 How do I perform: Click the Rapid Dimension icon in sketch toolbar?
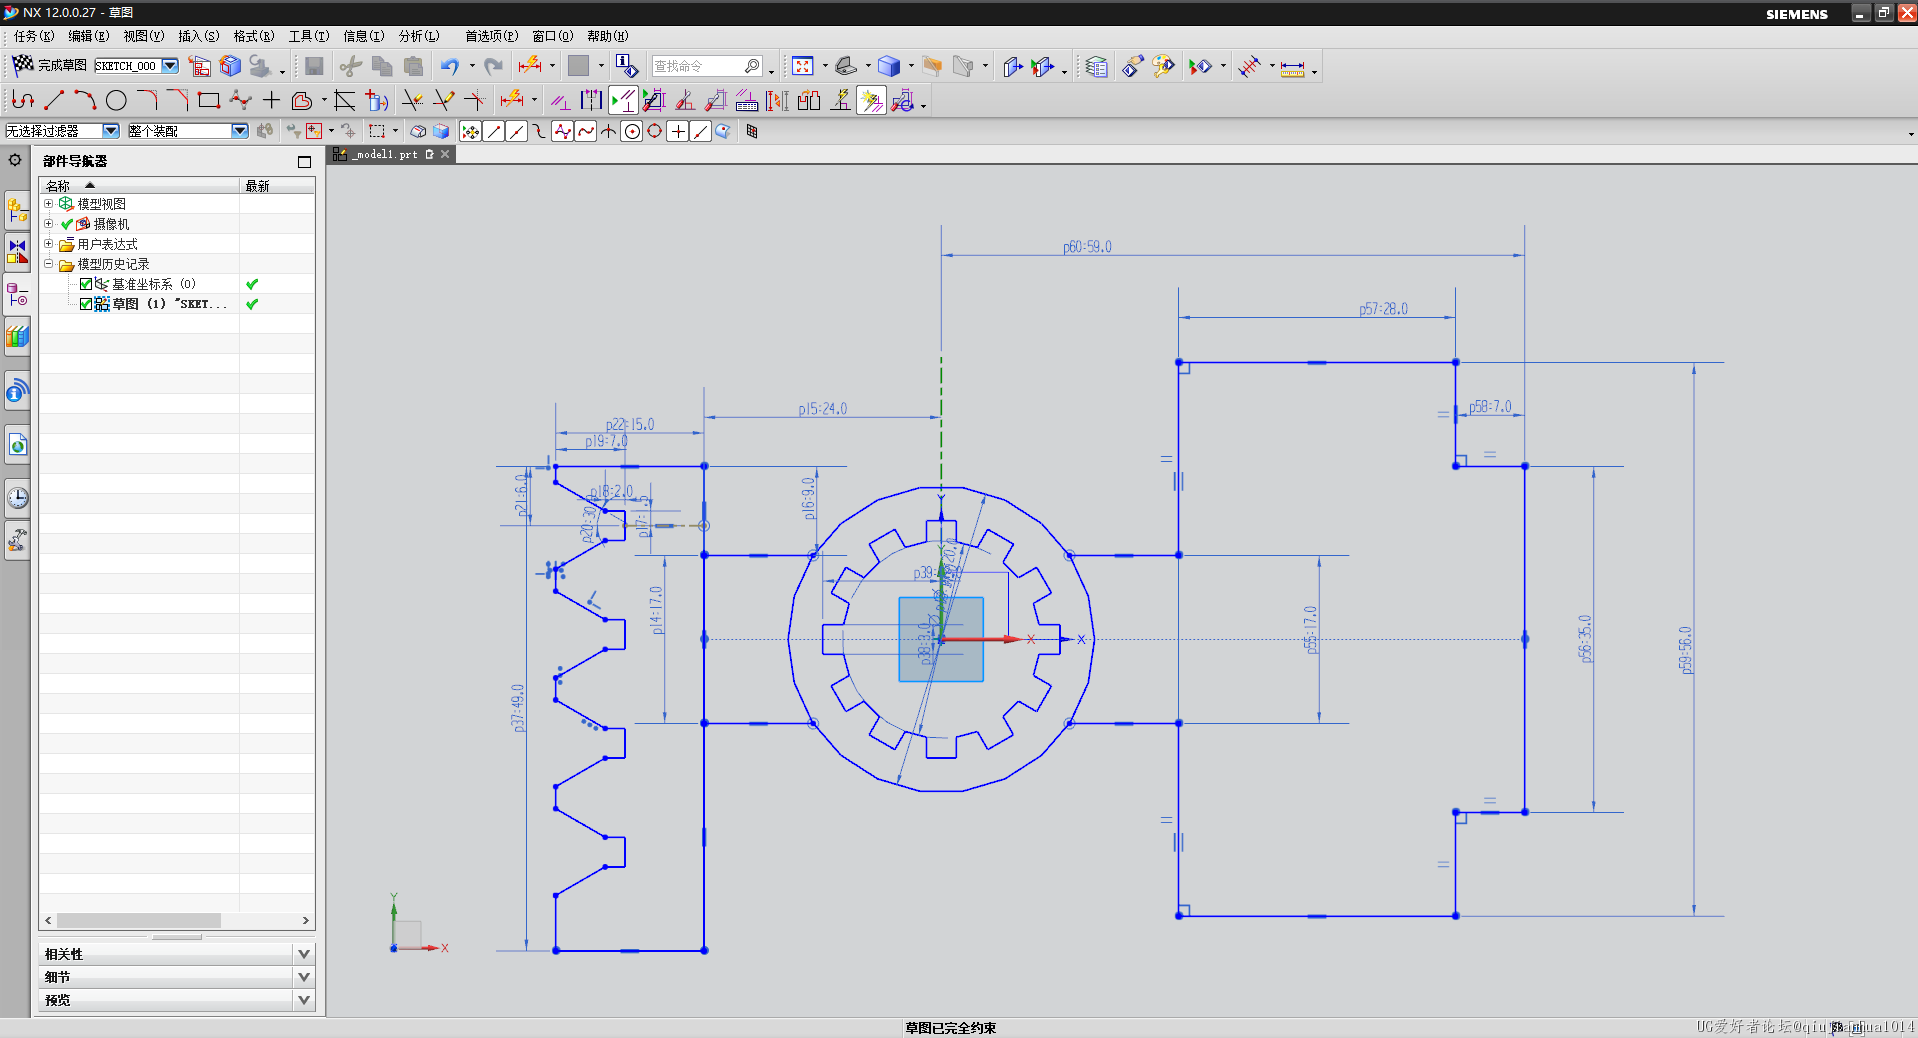[512, 100]
